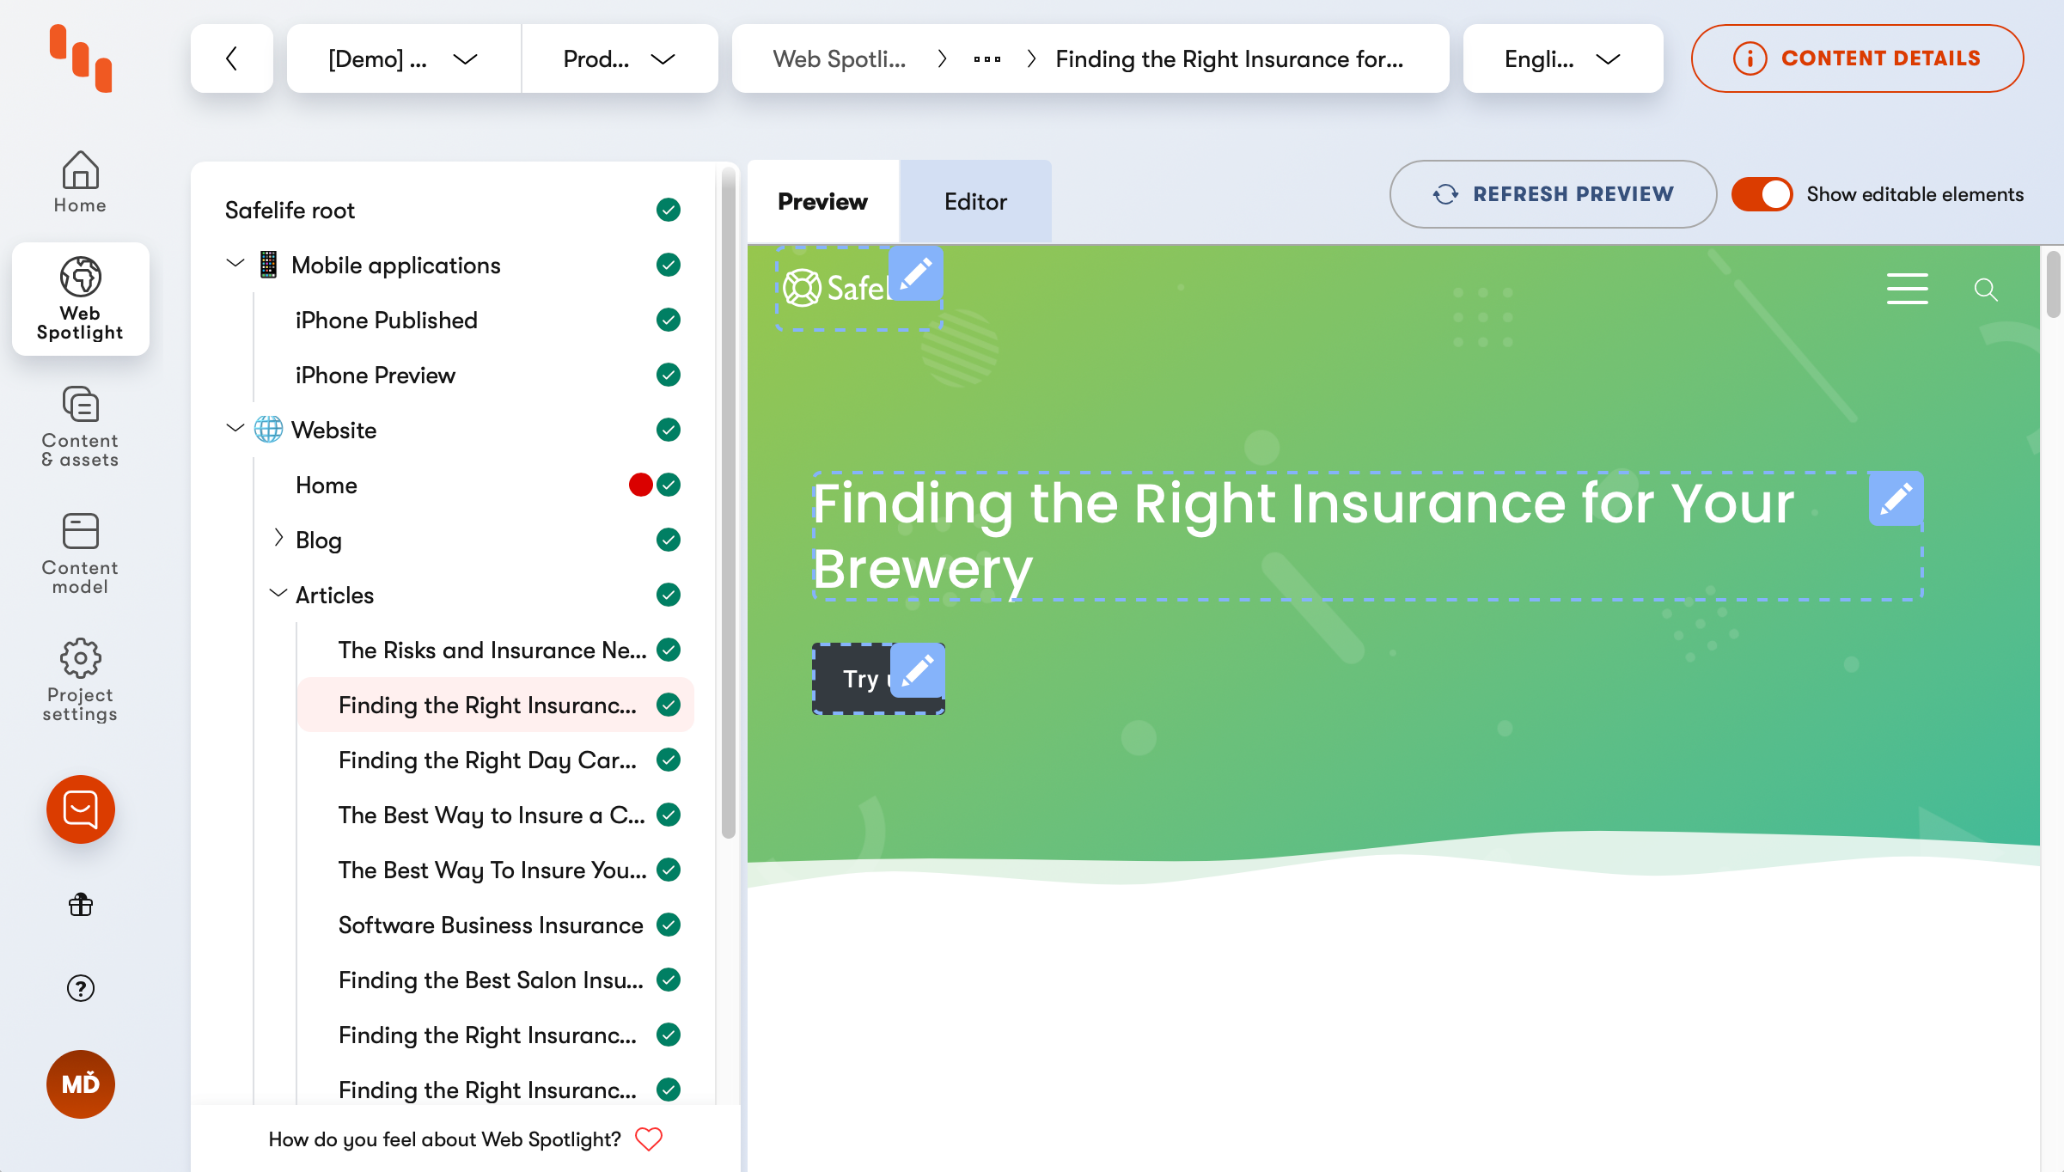The width and height of the screenshot is (2064, 1172).
Task: Click edit pencil on article headline
Action: (1895, 499)
